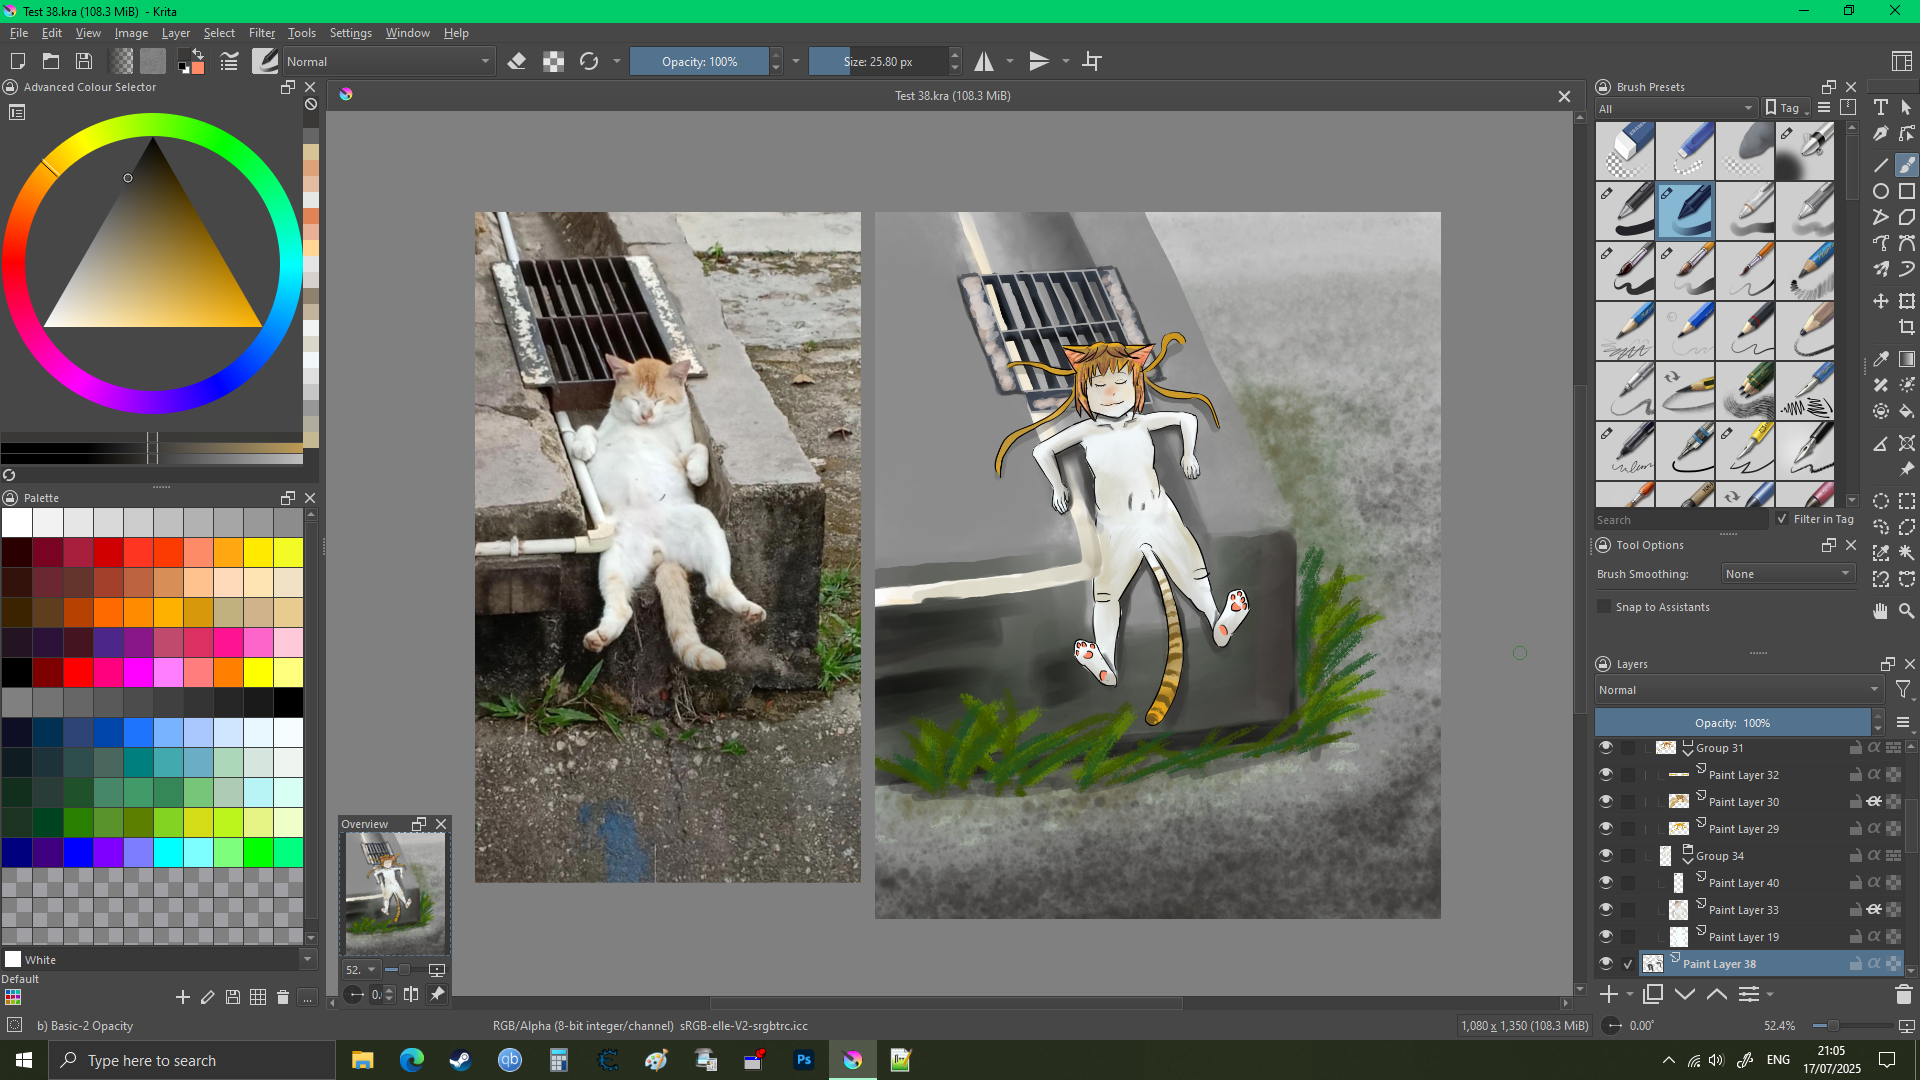This screenshot has width=1920, height=1080.
Task: Hide Paint Layer 32 with eye icon
Action: pos(1606,775)
